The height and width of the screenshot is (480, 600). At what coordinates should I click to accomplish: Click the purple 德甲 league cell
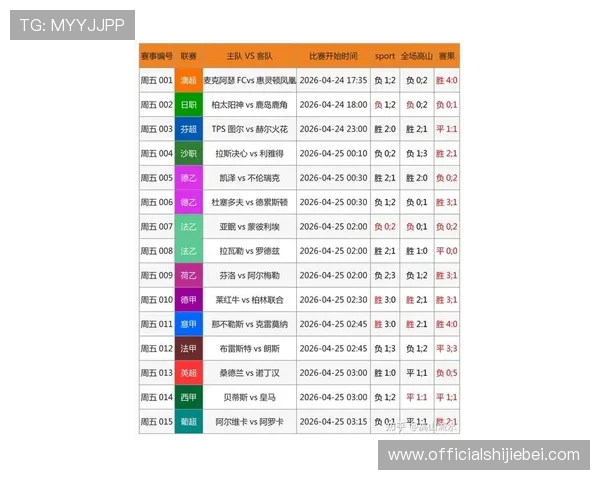(x=189, y=300)
